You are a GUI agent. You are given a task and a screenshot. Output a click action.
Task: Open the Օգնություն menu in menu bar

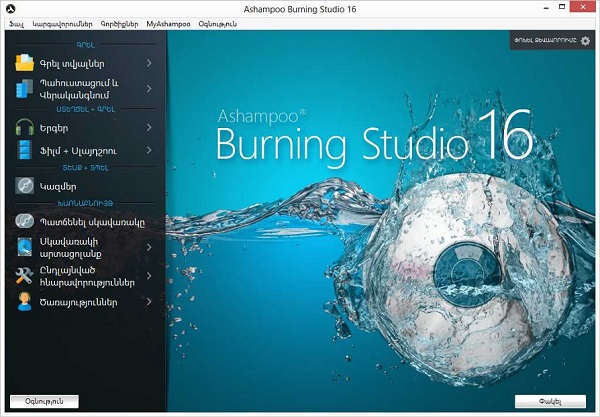[217, 24]
